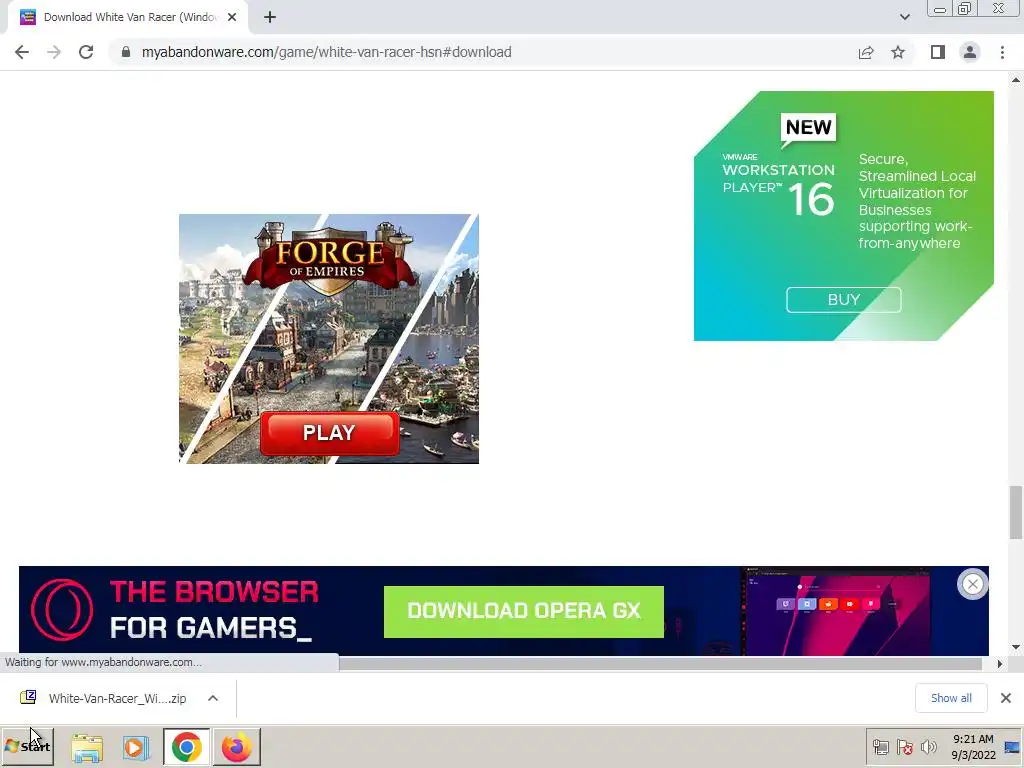
Task: Open volume control in system tray
Action: [928, 747]
